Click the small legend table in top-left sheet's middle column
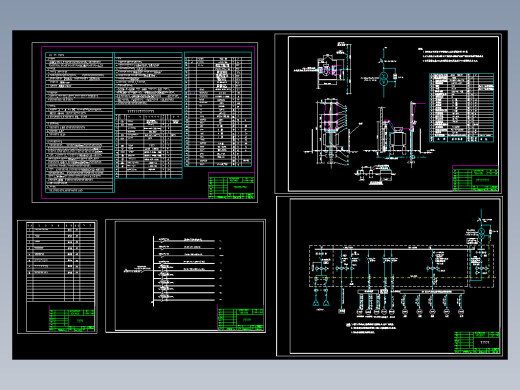520x390 pixels. [148, 146]
